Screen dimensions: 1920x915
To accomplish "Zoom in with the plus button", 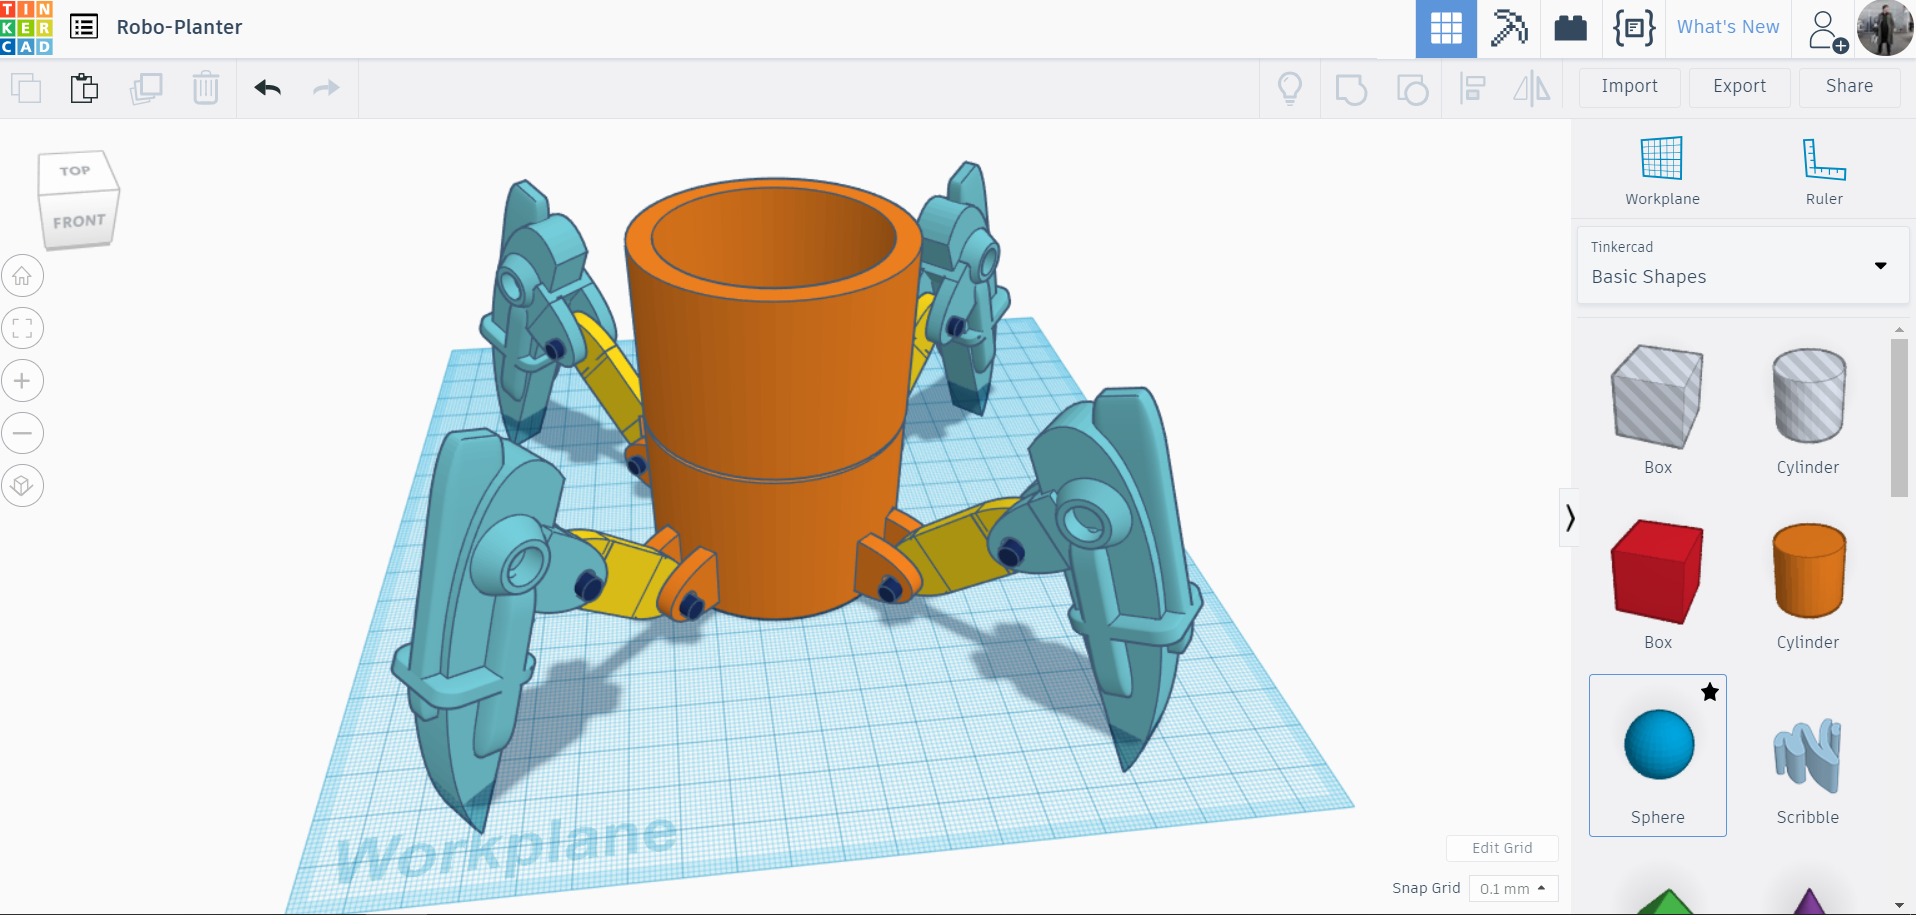I will (22, 381).
